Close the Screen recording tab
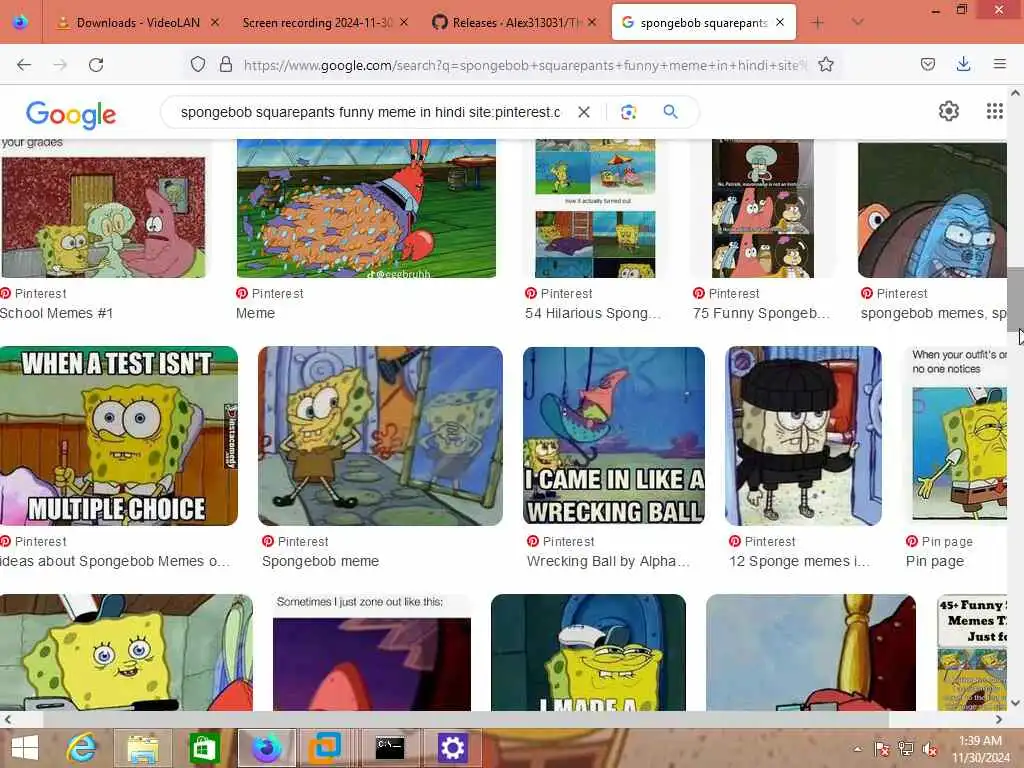This screenshot has height=768, width=1024. point(404,22)
